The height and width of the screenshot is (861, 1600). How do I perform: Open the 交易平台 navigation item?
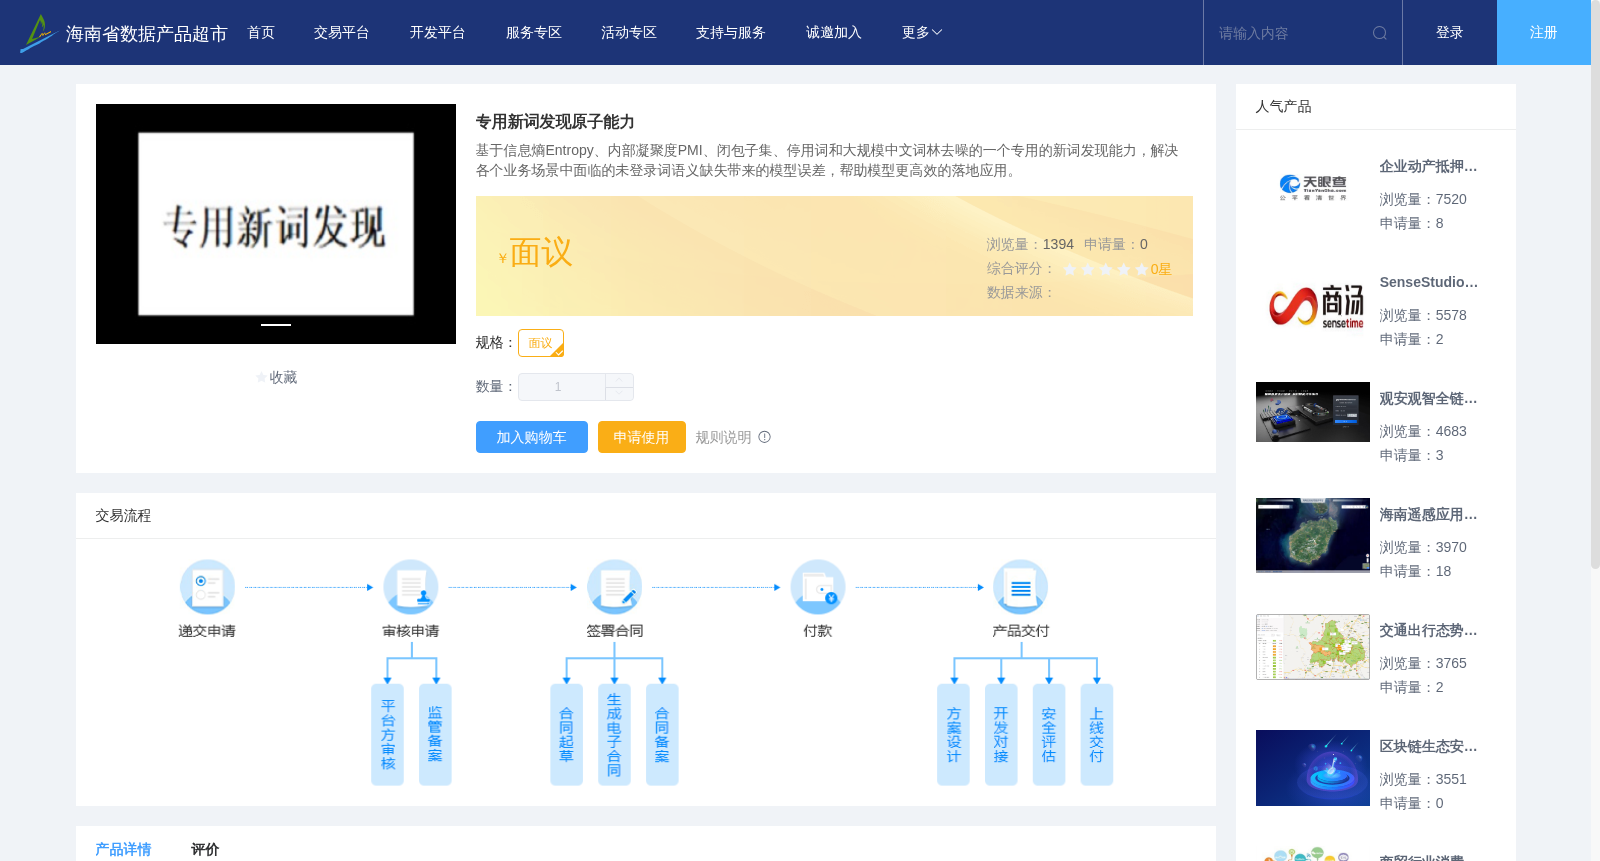coord(342,33)
